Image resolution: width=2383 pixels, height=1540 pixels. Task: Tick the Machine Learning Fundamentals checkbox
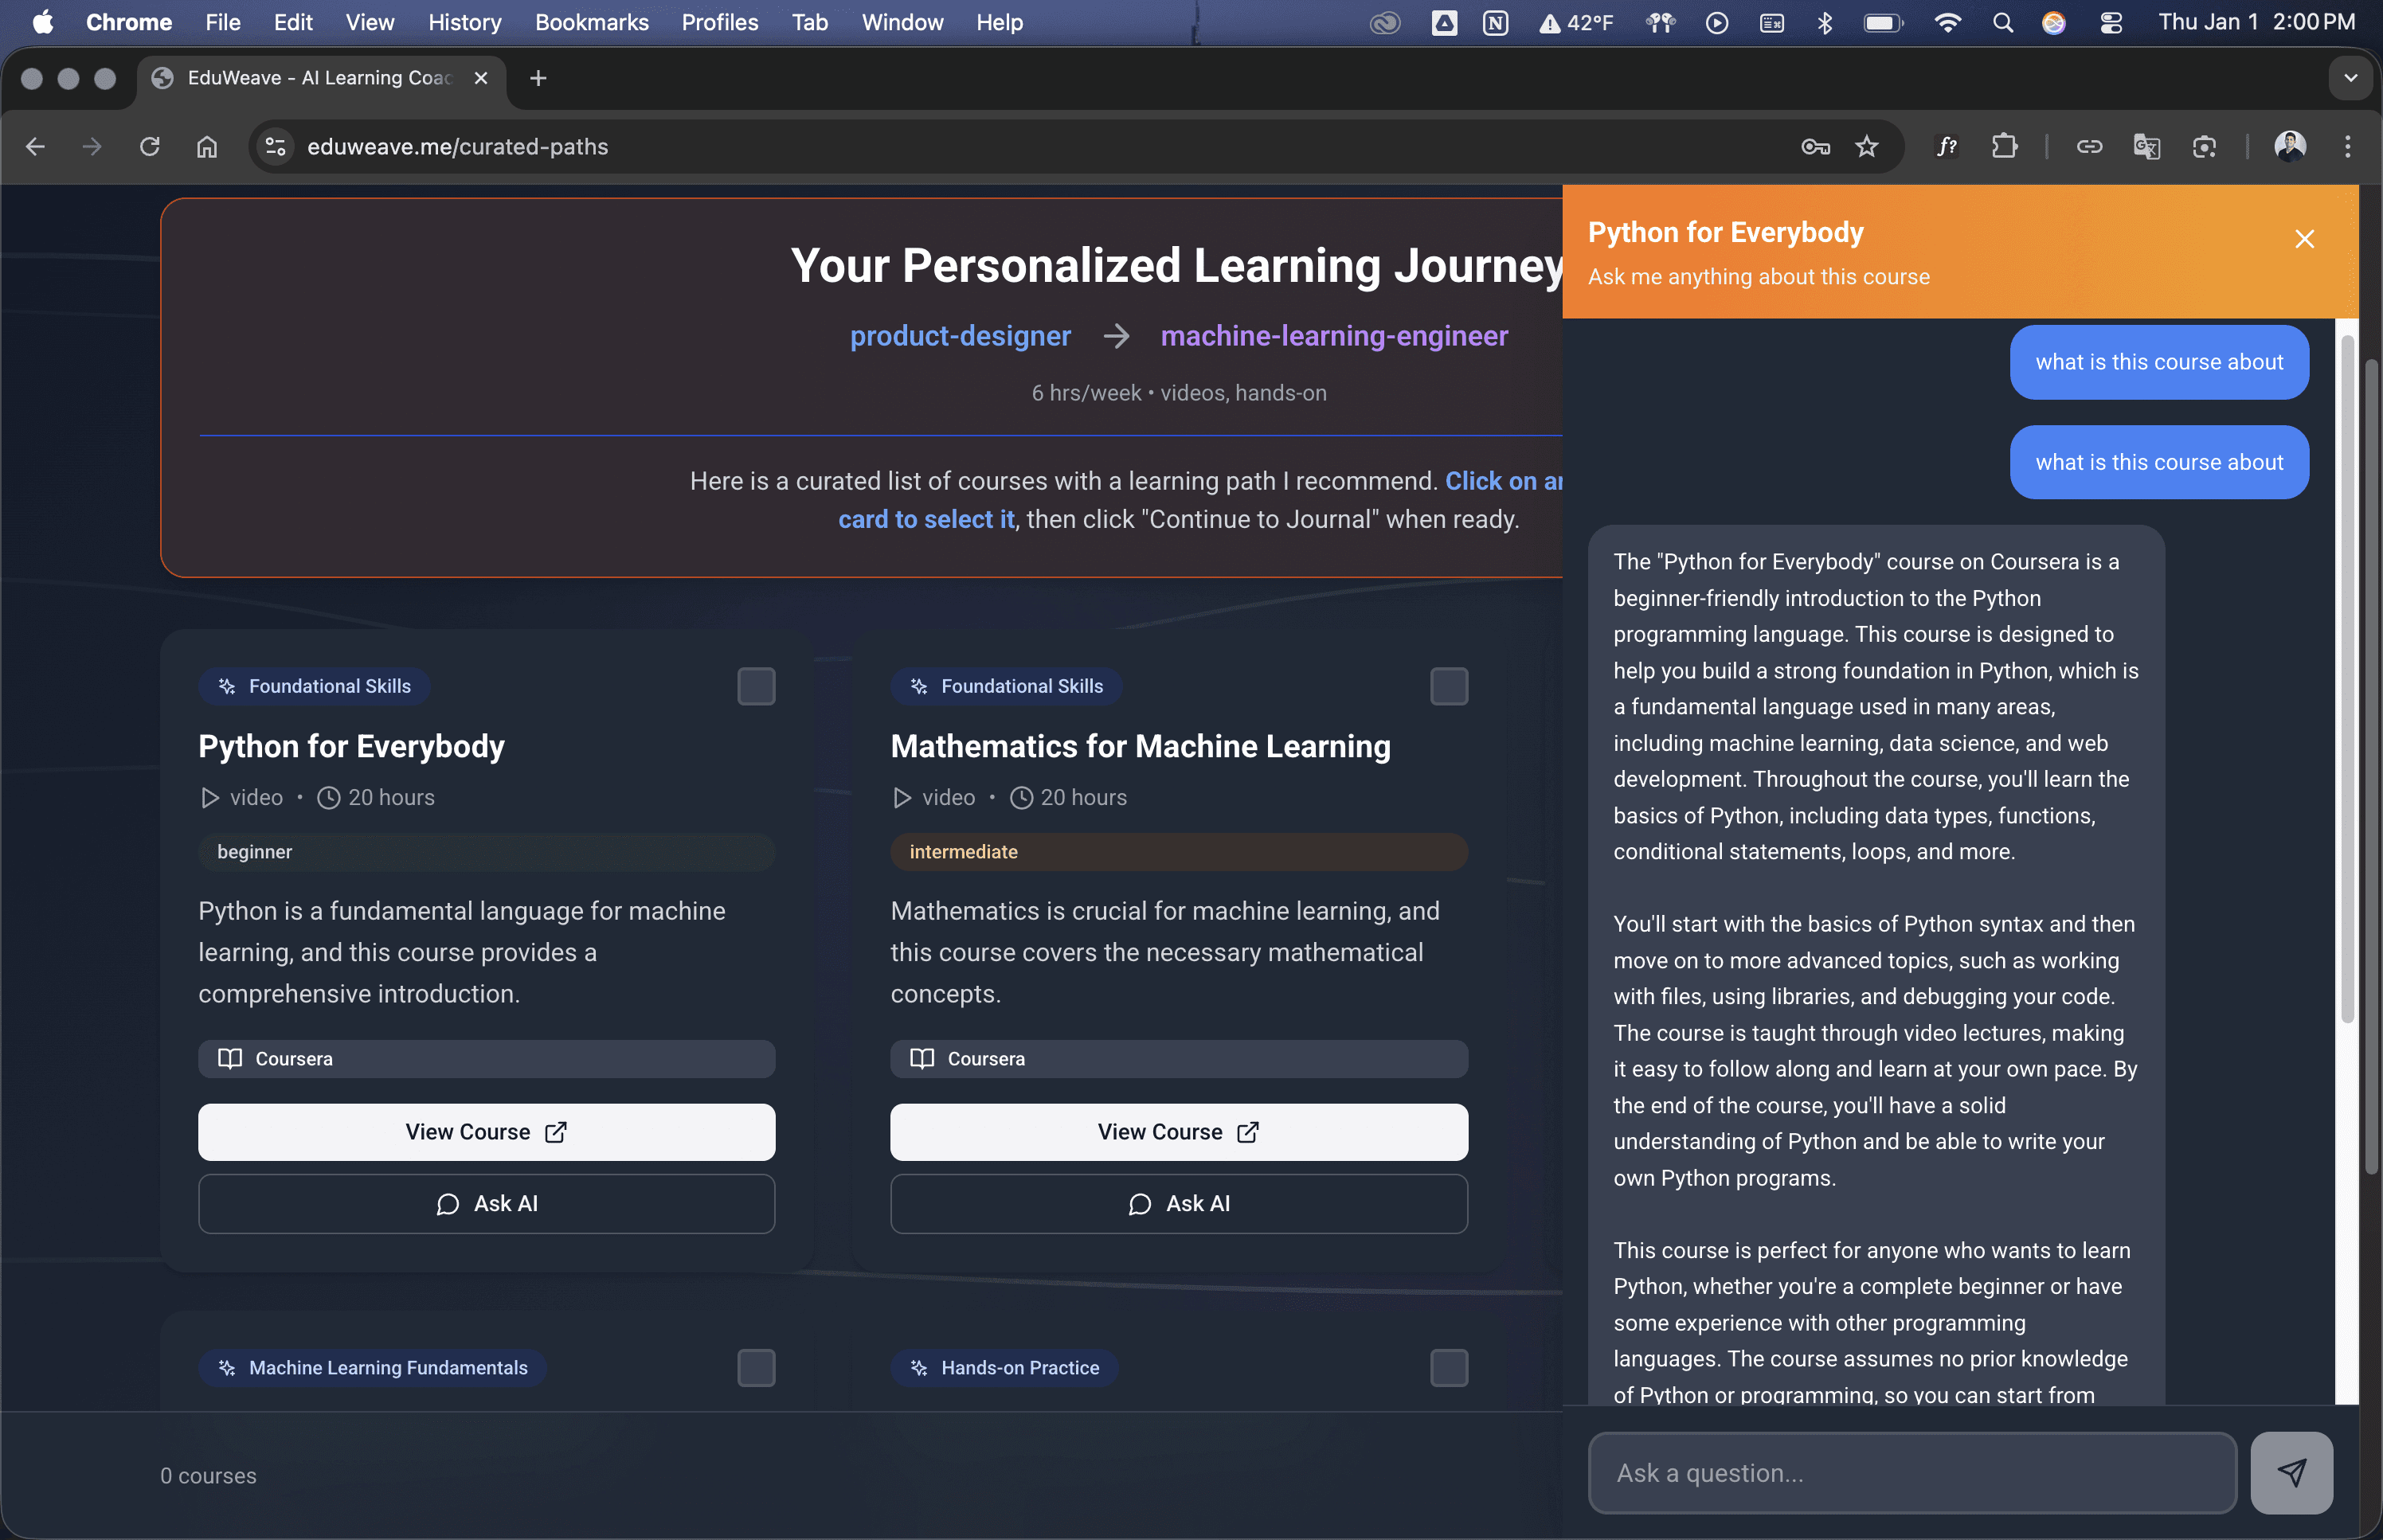tap(756, 1367)
